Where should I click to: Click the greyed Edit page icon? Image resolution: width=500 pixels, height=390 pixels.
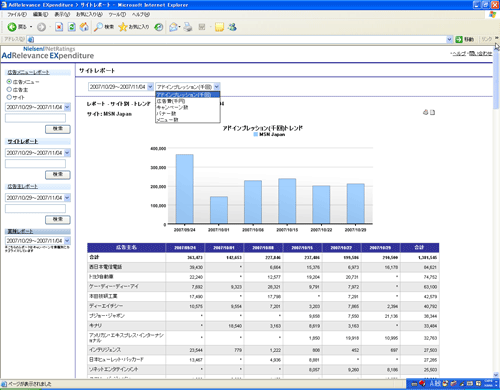202,27
